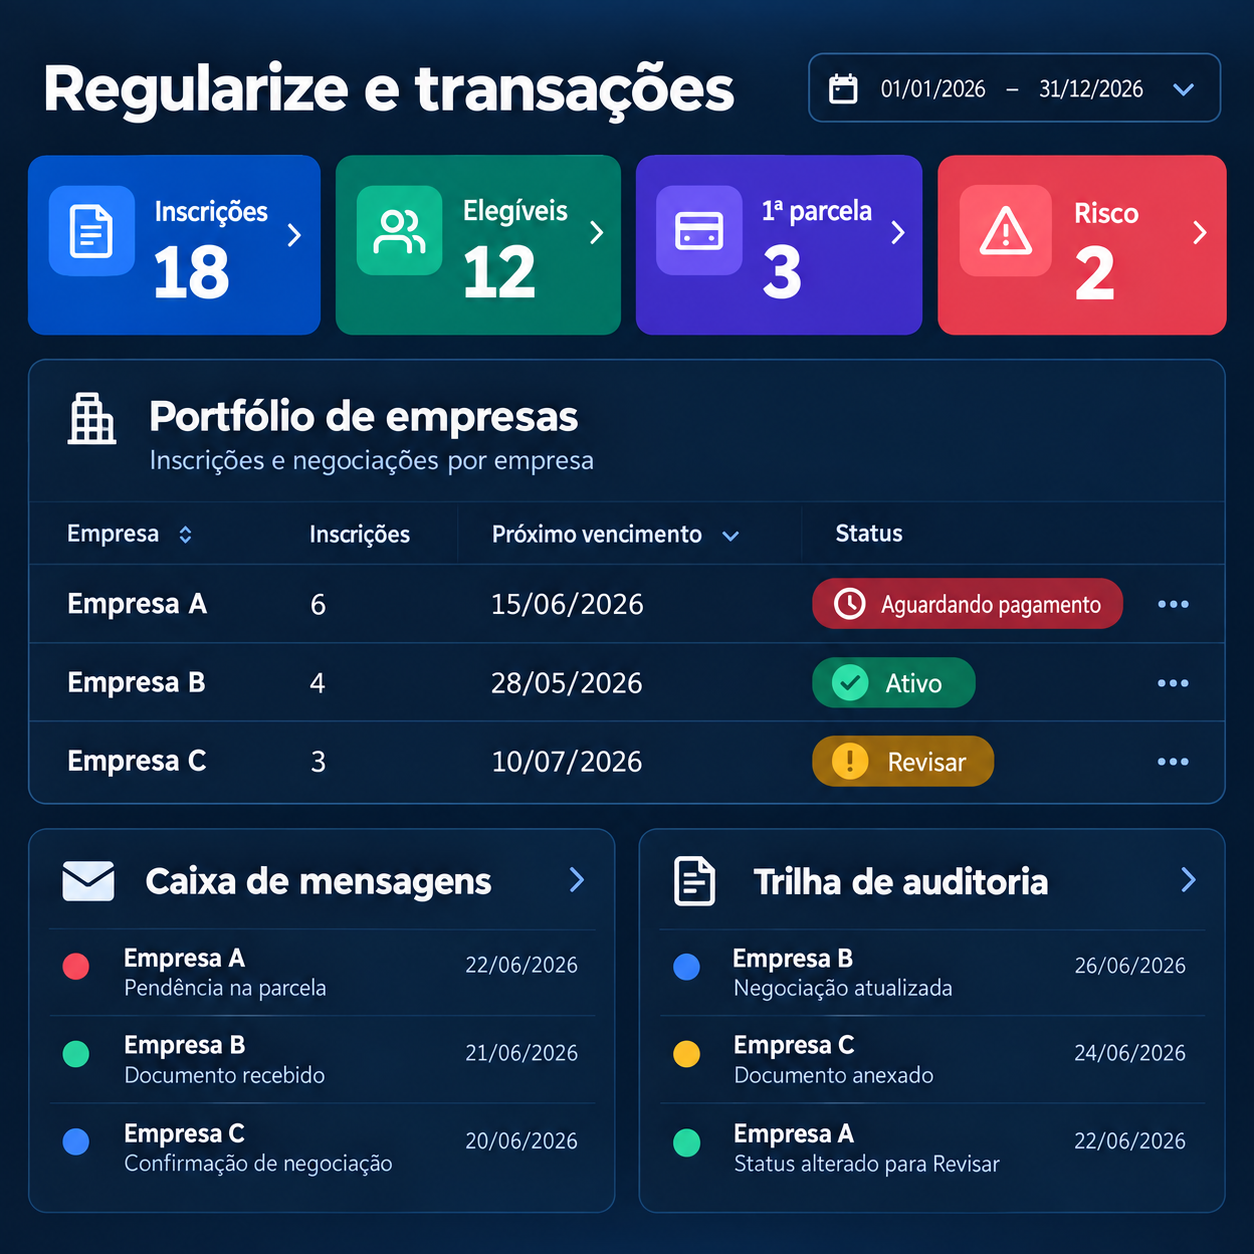Click the Trilha de auditoria heading
Image resolution: width=1254 pixels, height=1254 pixels.
(901, 882)
